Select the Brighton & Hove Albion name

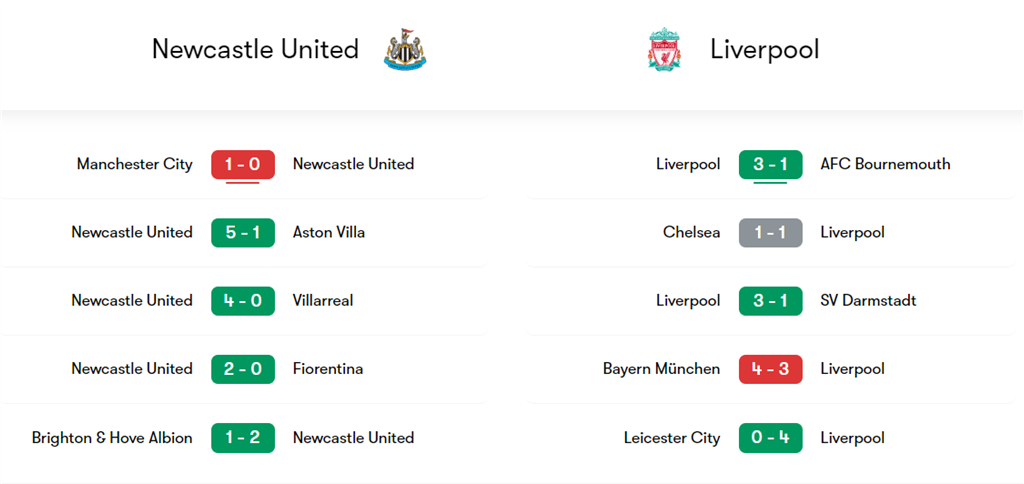click(x=112, y=437)
